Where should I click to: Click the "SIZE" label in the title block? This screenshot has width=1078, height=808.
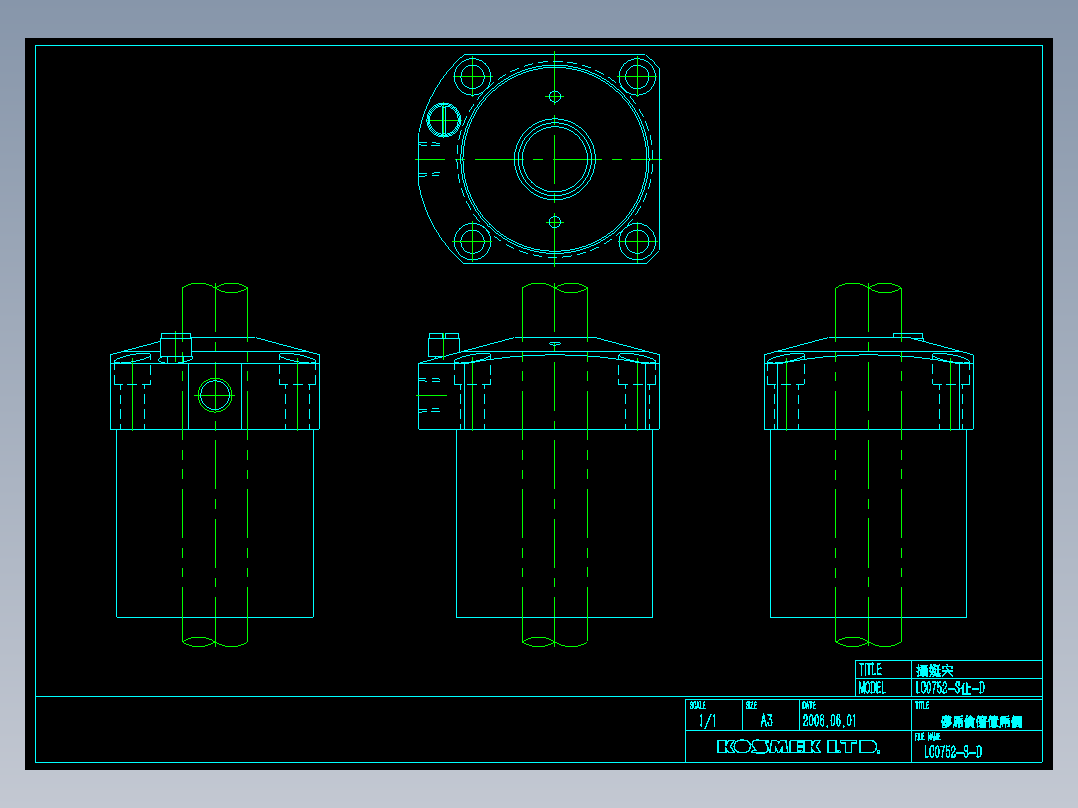pyautogui.click(x=751, y=705)
